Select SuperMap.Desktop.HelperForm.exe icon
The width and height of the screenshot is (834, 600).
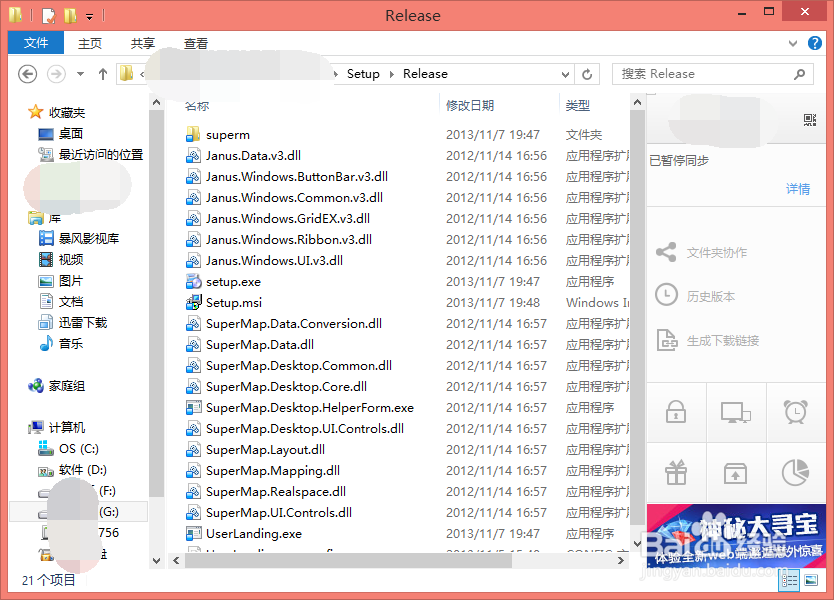point(193,407)
